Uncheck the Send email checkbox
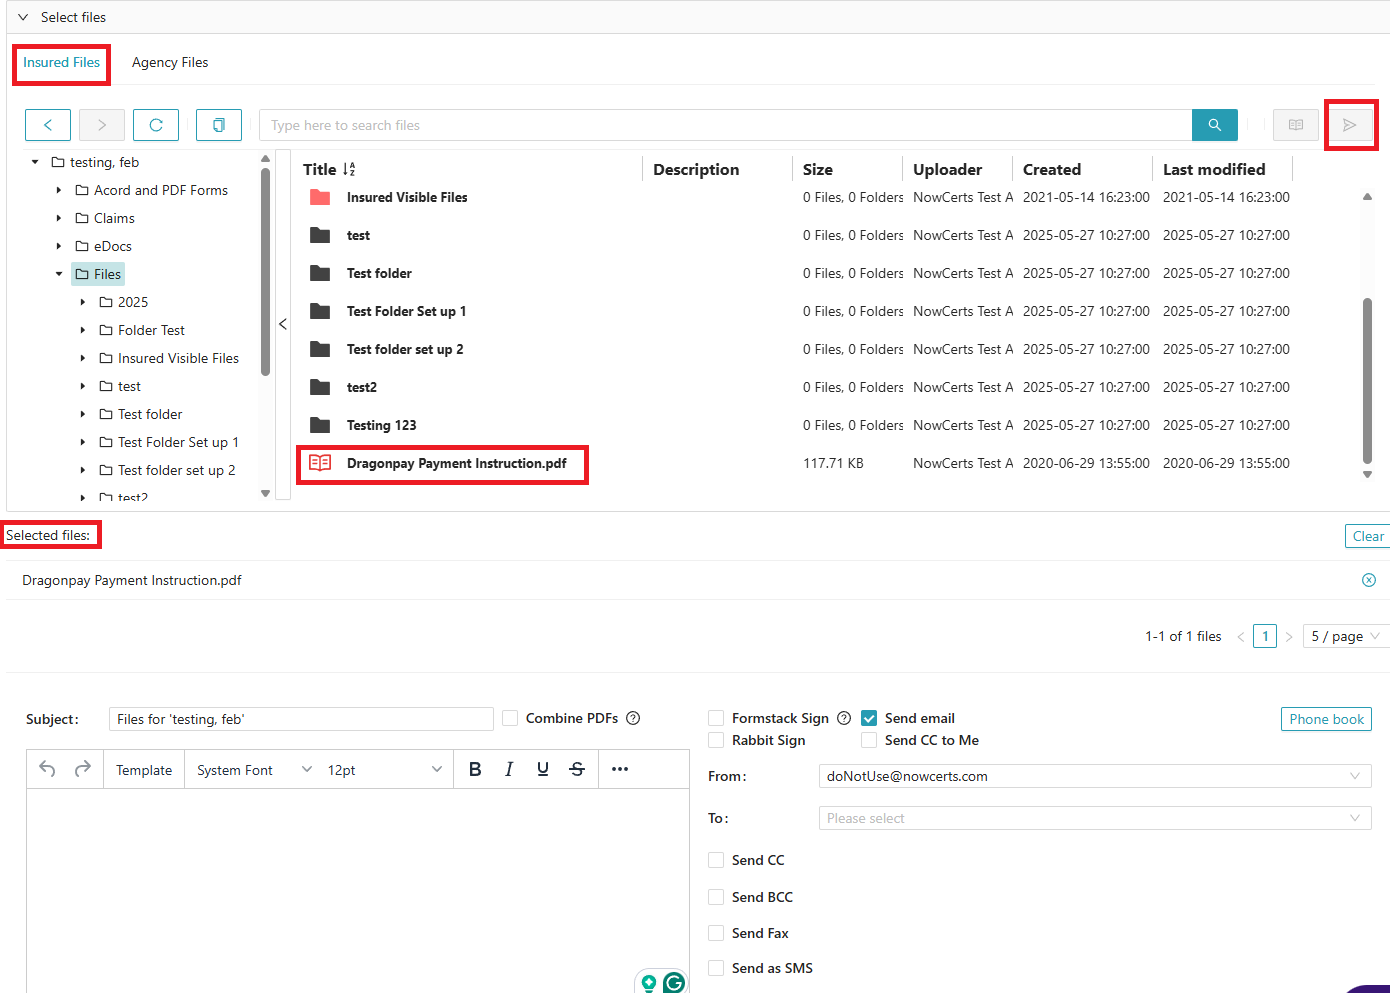 pos(869,718)
